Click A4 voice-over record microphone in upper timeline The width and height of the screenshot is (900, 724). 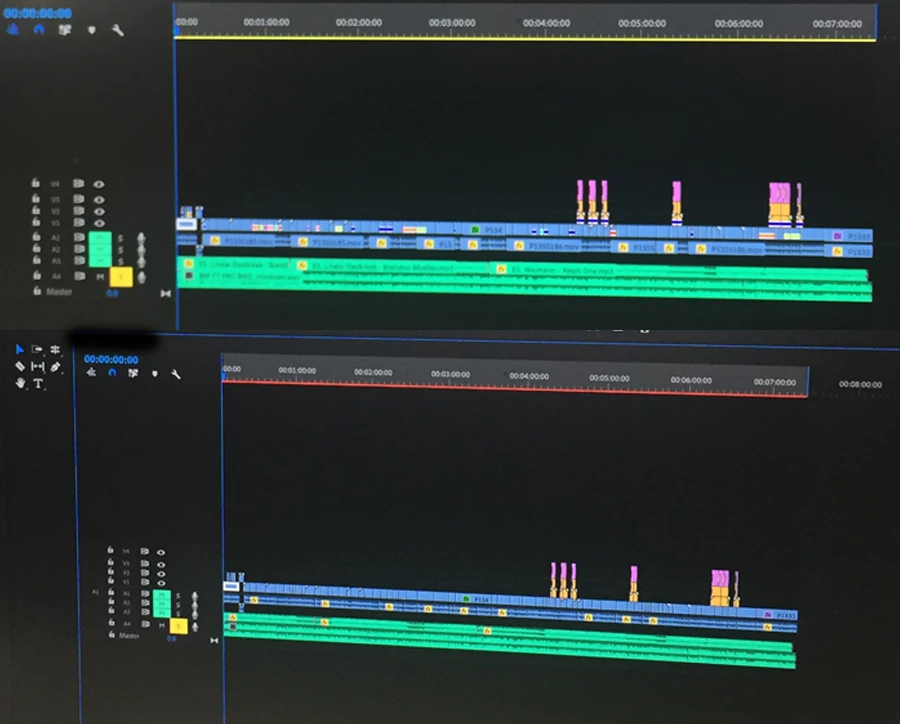point(141,277)
